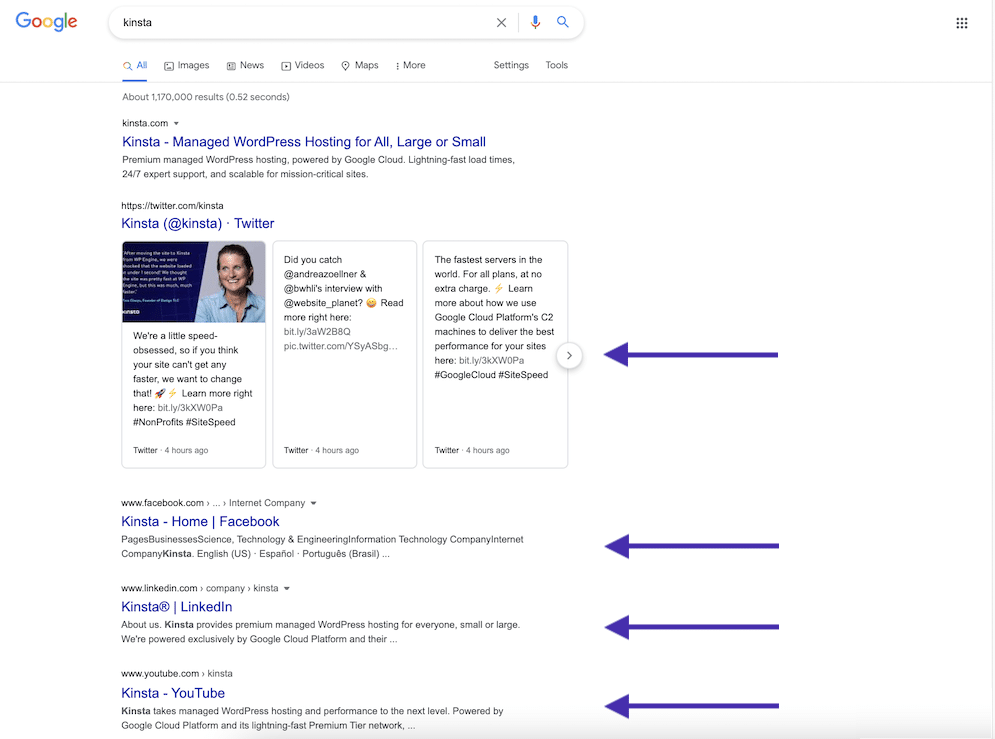Click inside the search input field
Screen dimensions: 995x739
(300, 22)
